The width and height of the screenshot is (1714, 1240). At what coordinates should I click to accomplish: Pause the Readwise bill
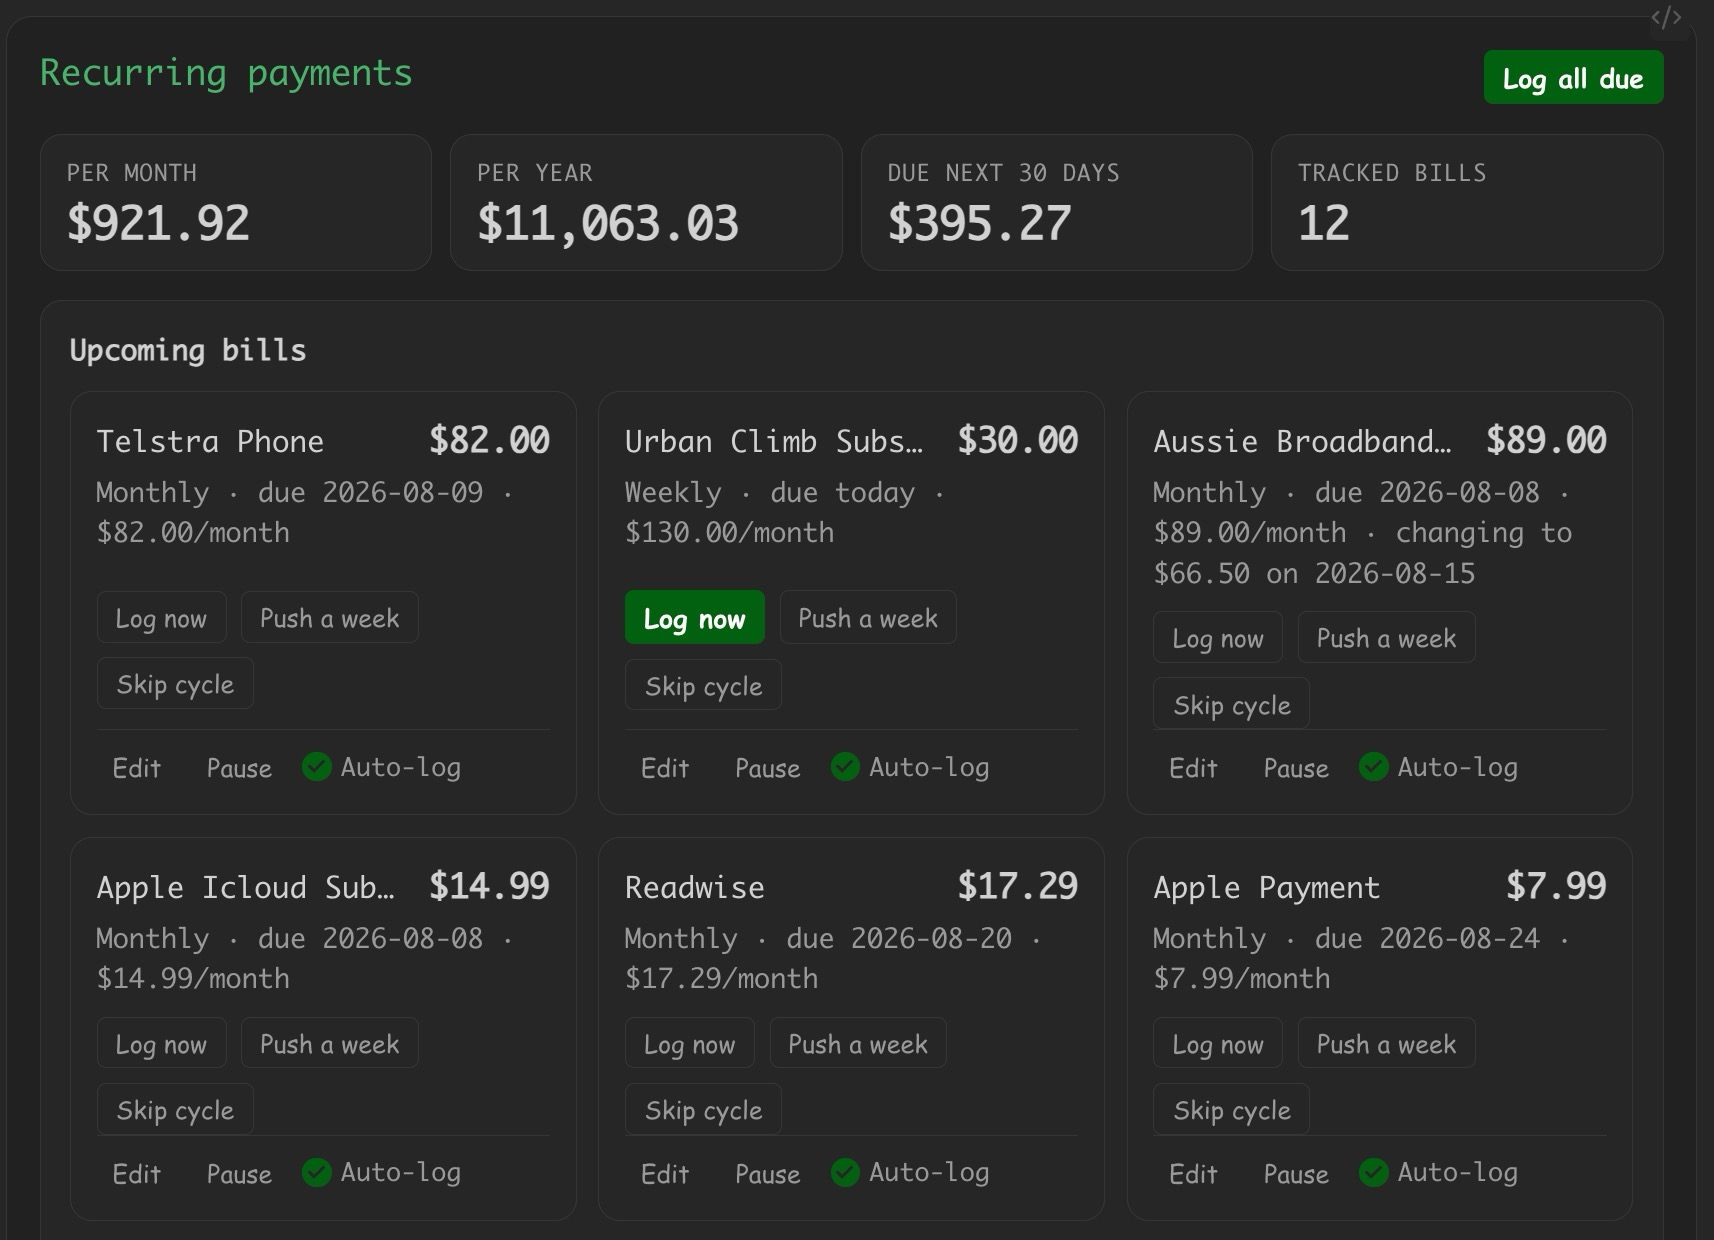point(767,1173)
